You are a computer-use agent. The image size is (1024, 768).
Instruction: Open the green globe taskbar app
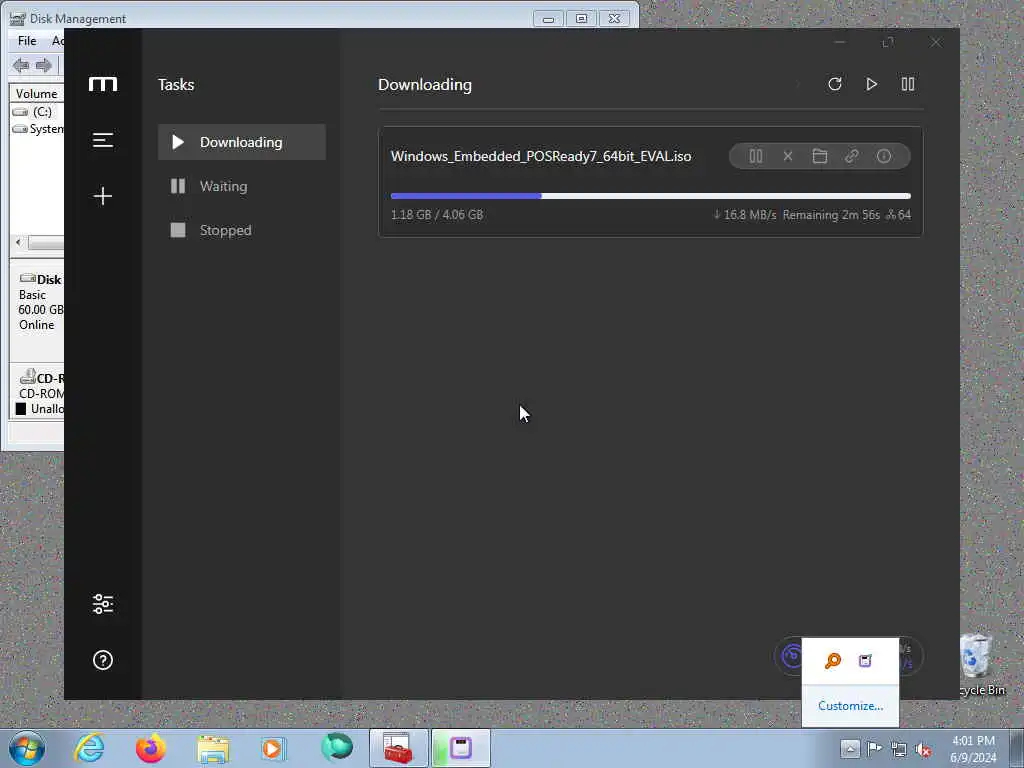pos(337,748)
